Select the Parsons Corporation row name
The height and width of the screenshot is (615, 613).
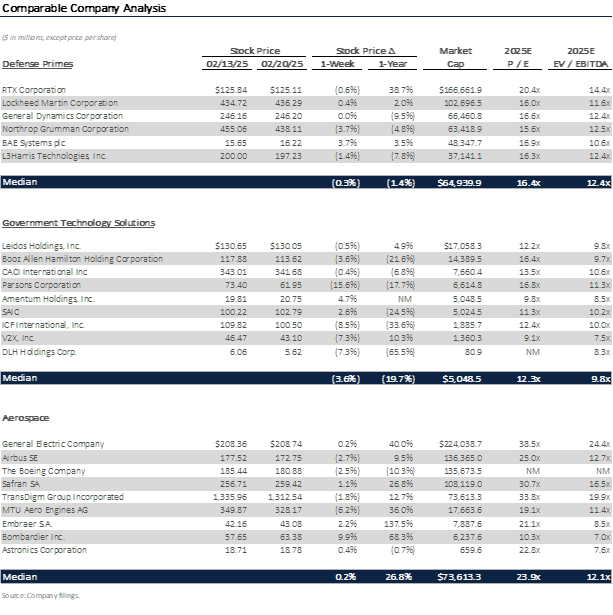click(x=41, y=285)
